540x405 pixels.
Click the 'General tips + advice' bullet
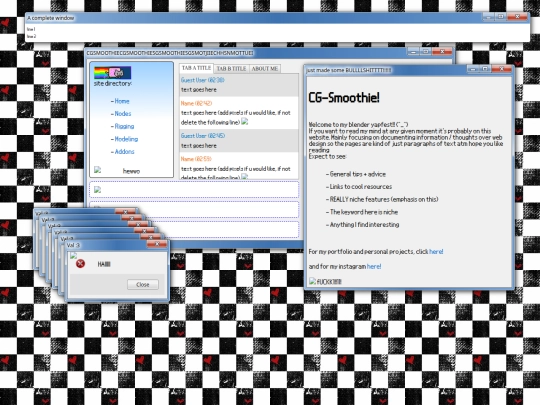point(357,174)
